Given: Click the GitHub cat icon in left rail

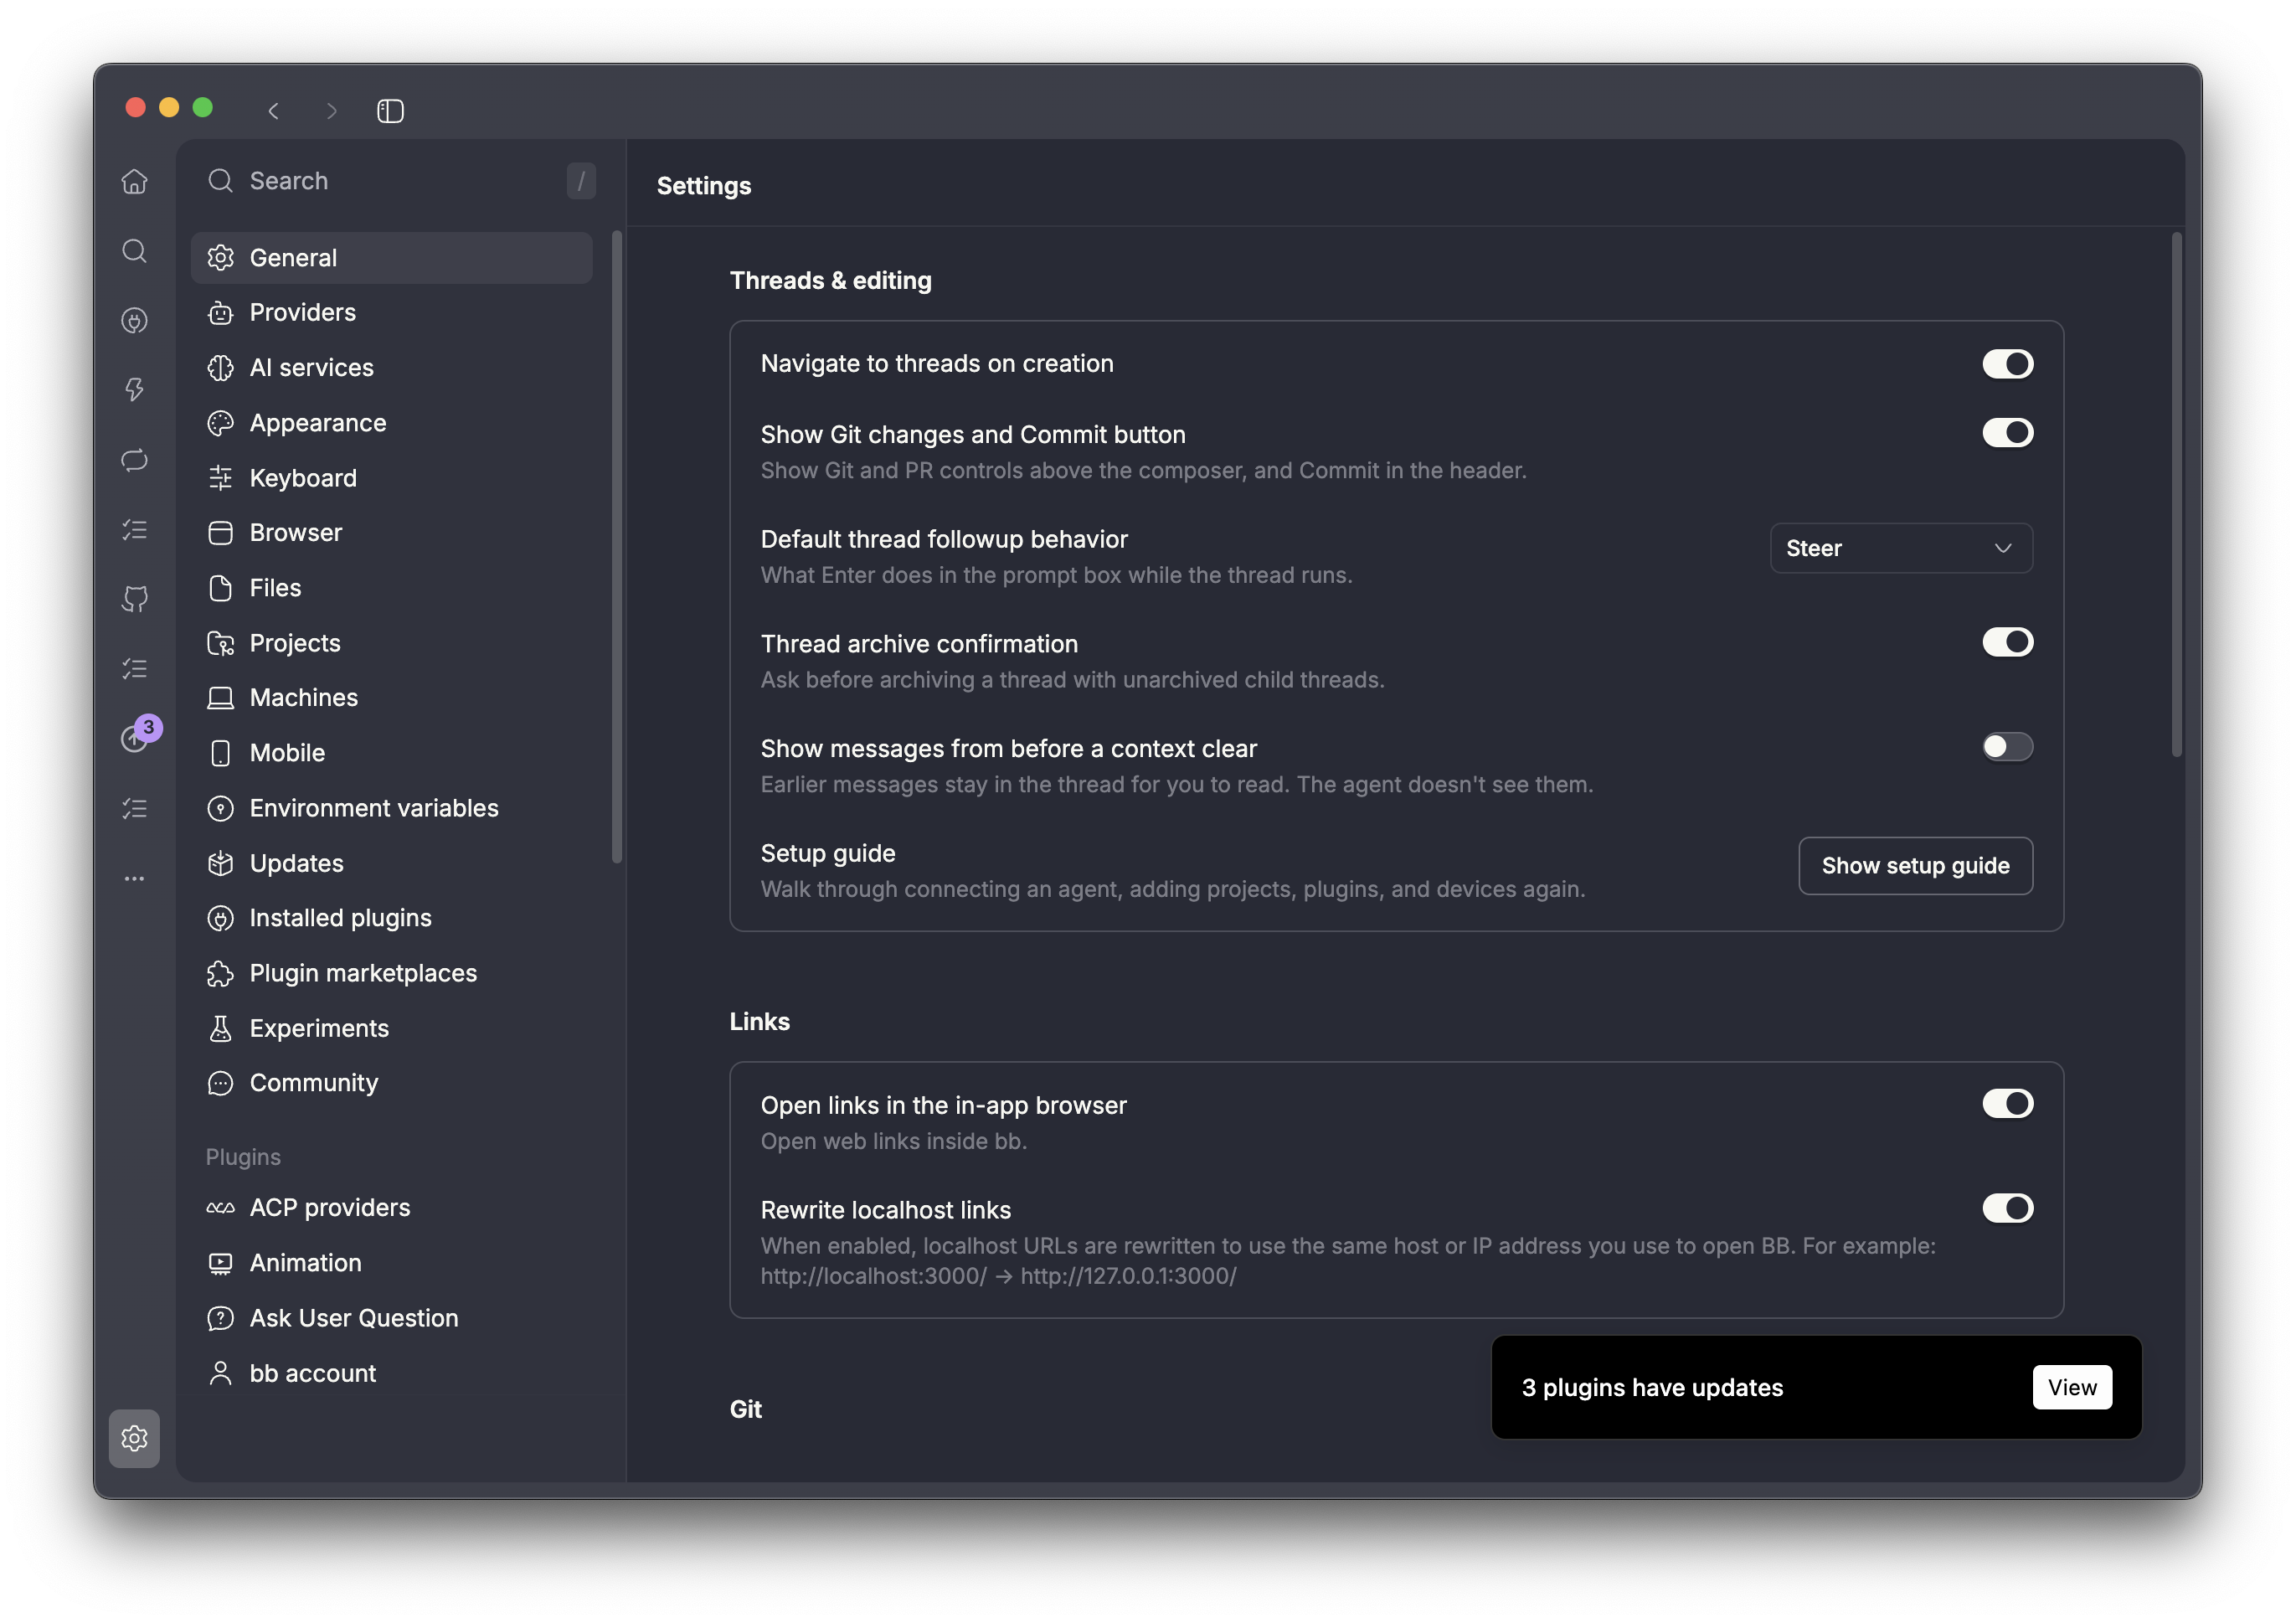Looking at the screenshot, I should [x=134, y=599].
